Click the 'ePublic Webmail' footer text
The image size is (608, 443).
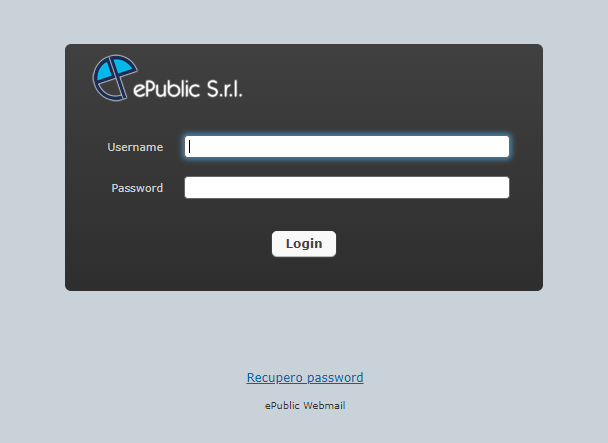click(305, 406)
